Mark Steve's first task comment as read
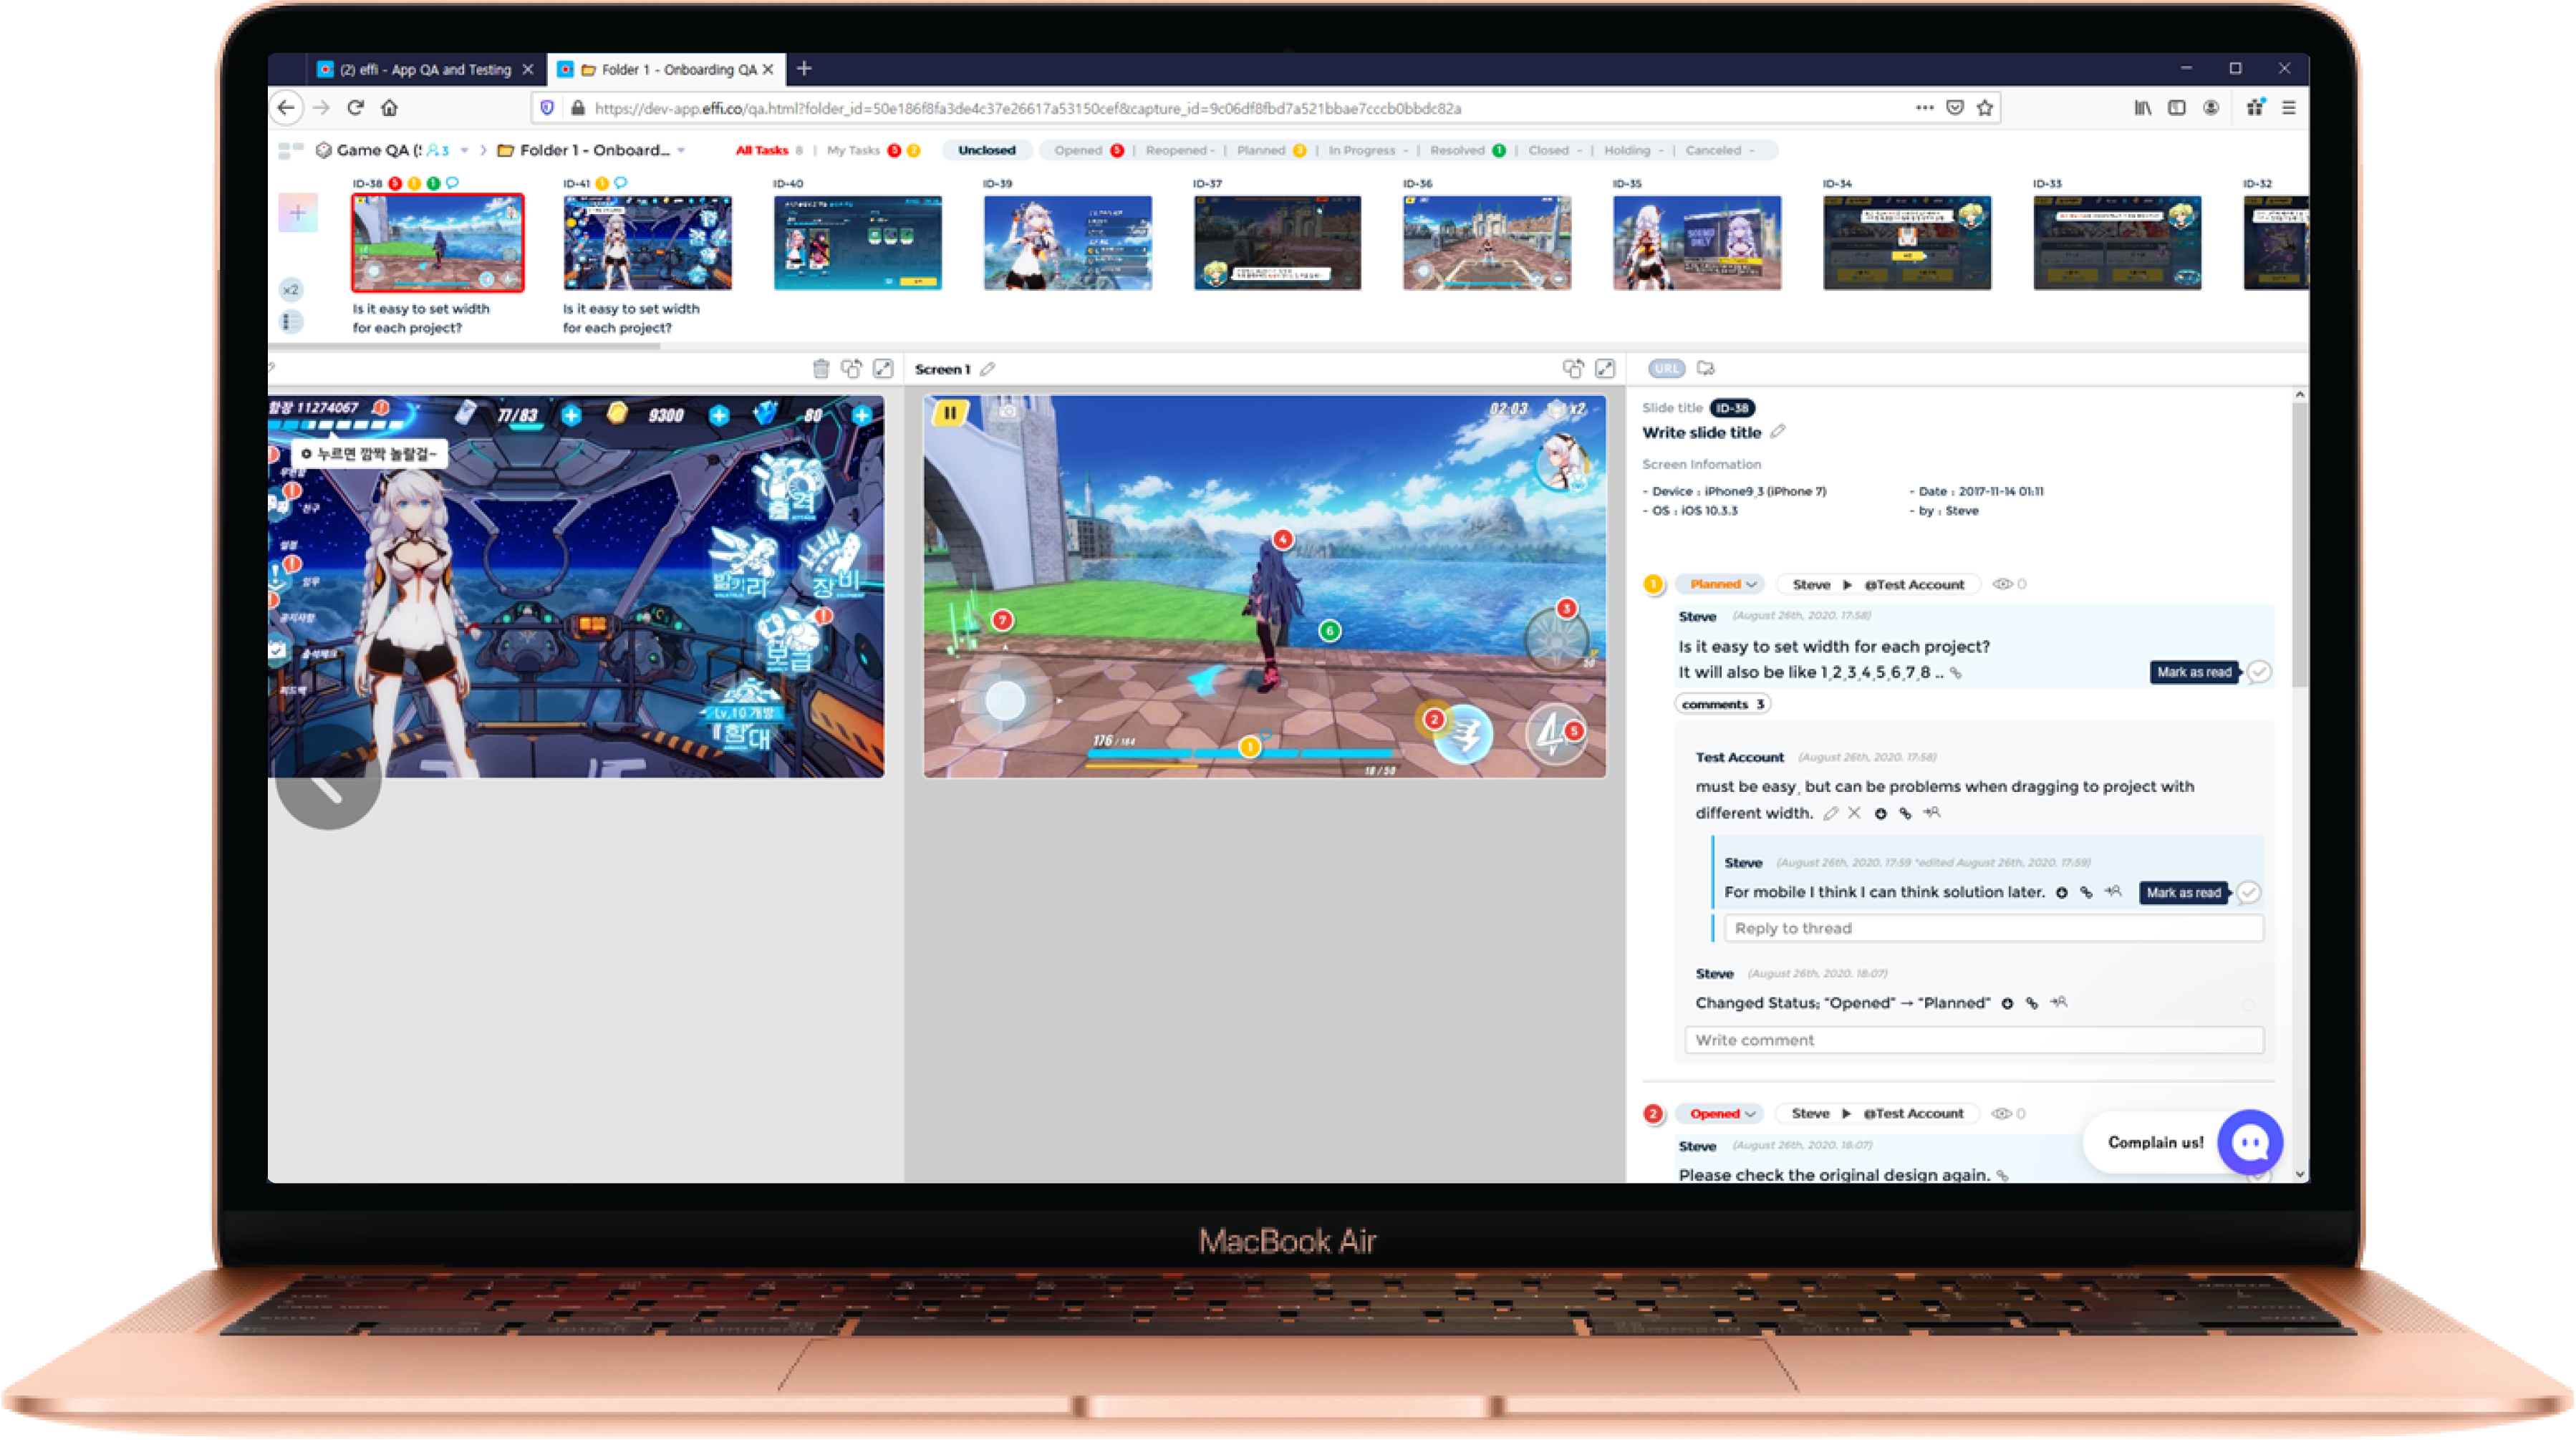 click(x=2259, y=672)
